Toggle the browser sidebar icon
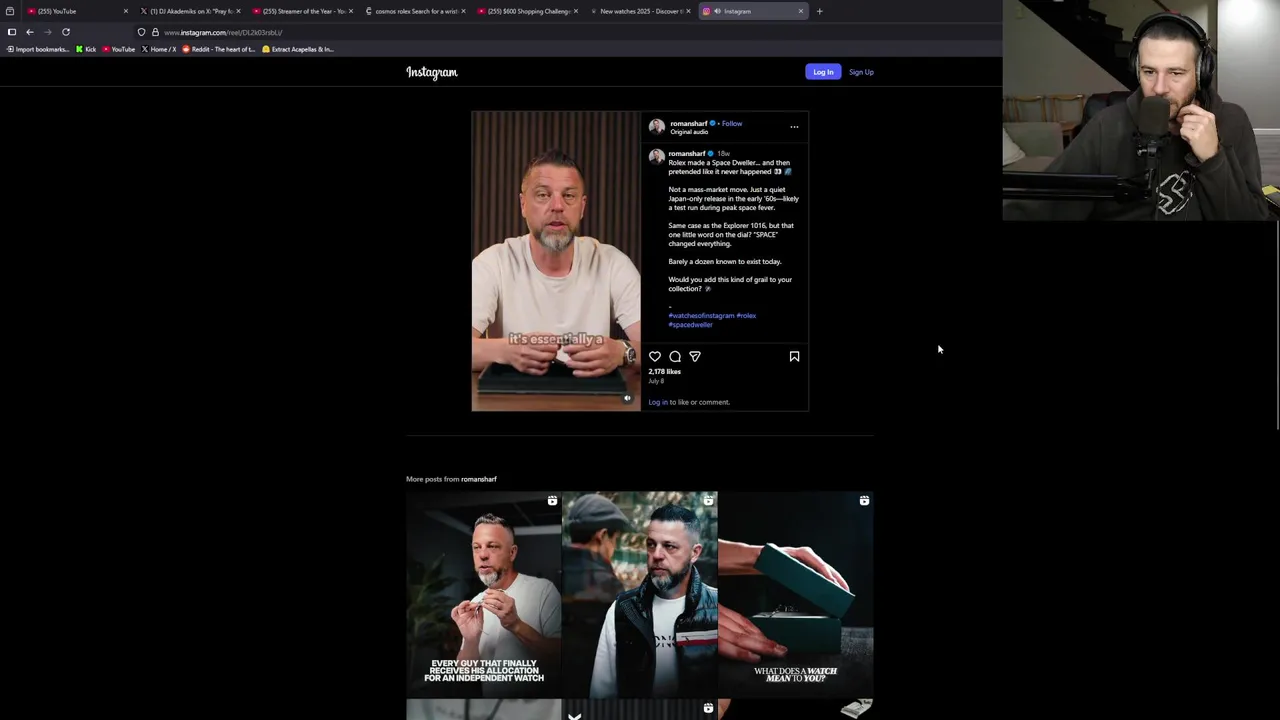Screen dimensions: 1280x720 [x=12, y=32]
